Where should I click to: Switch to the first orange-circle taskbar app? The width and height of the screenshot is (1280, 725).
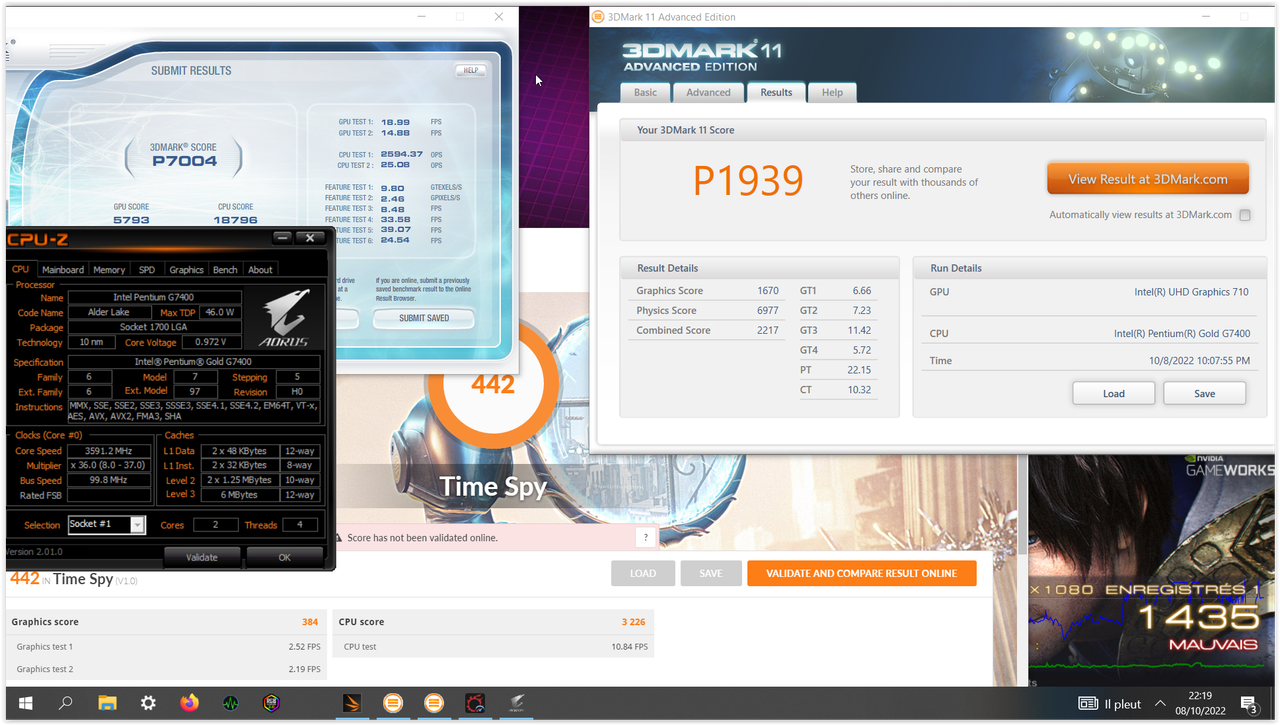click(x=393, y=703)
